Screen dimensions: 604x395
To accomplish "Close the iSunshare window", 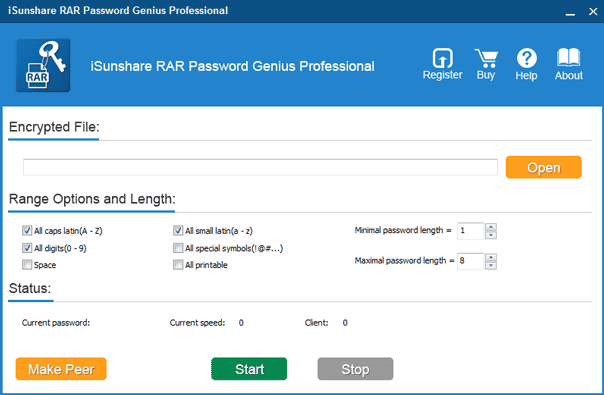I will tap(593, 12).
